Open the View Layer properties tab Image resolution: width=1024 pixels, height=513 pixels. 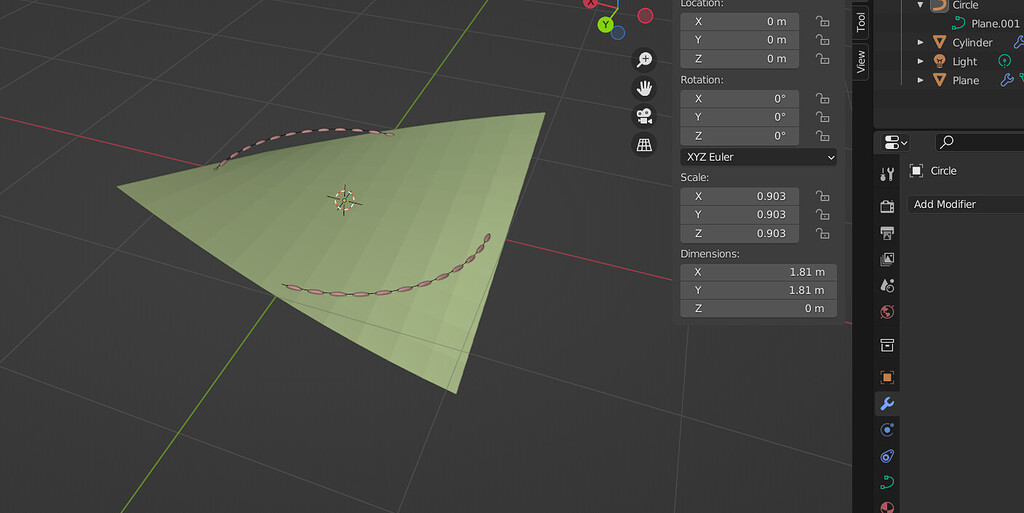coord(887,259)
